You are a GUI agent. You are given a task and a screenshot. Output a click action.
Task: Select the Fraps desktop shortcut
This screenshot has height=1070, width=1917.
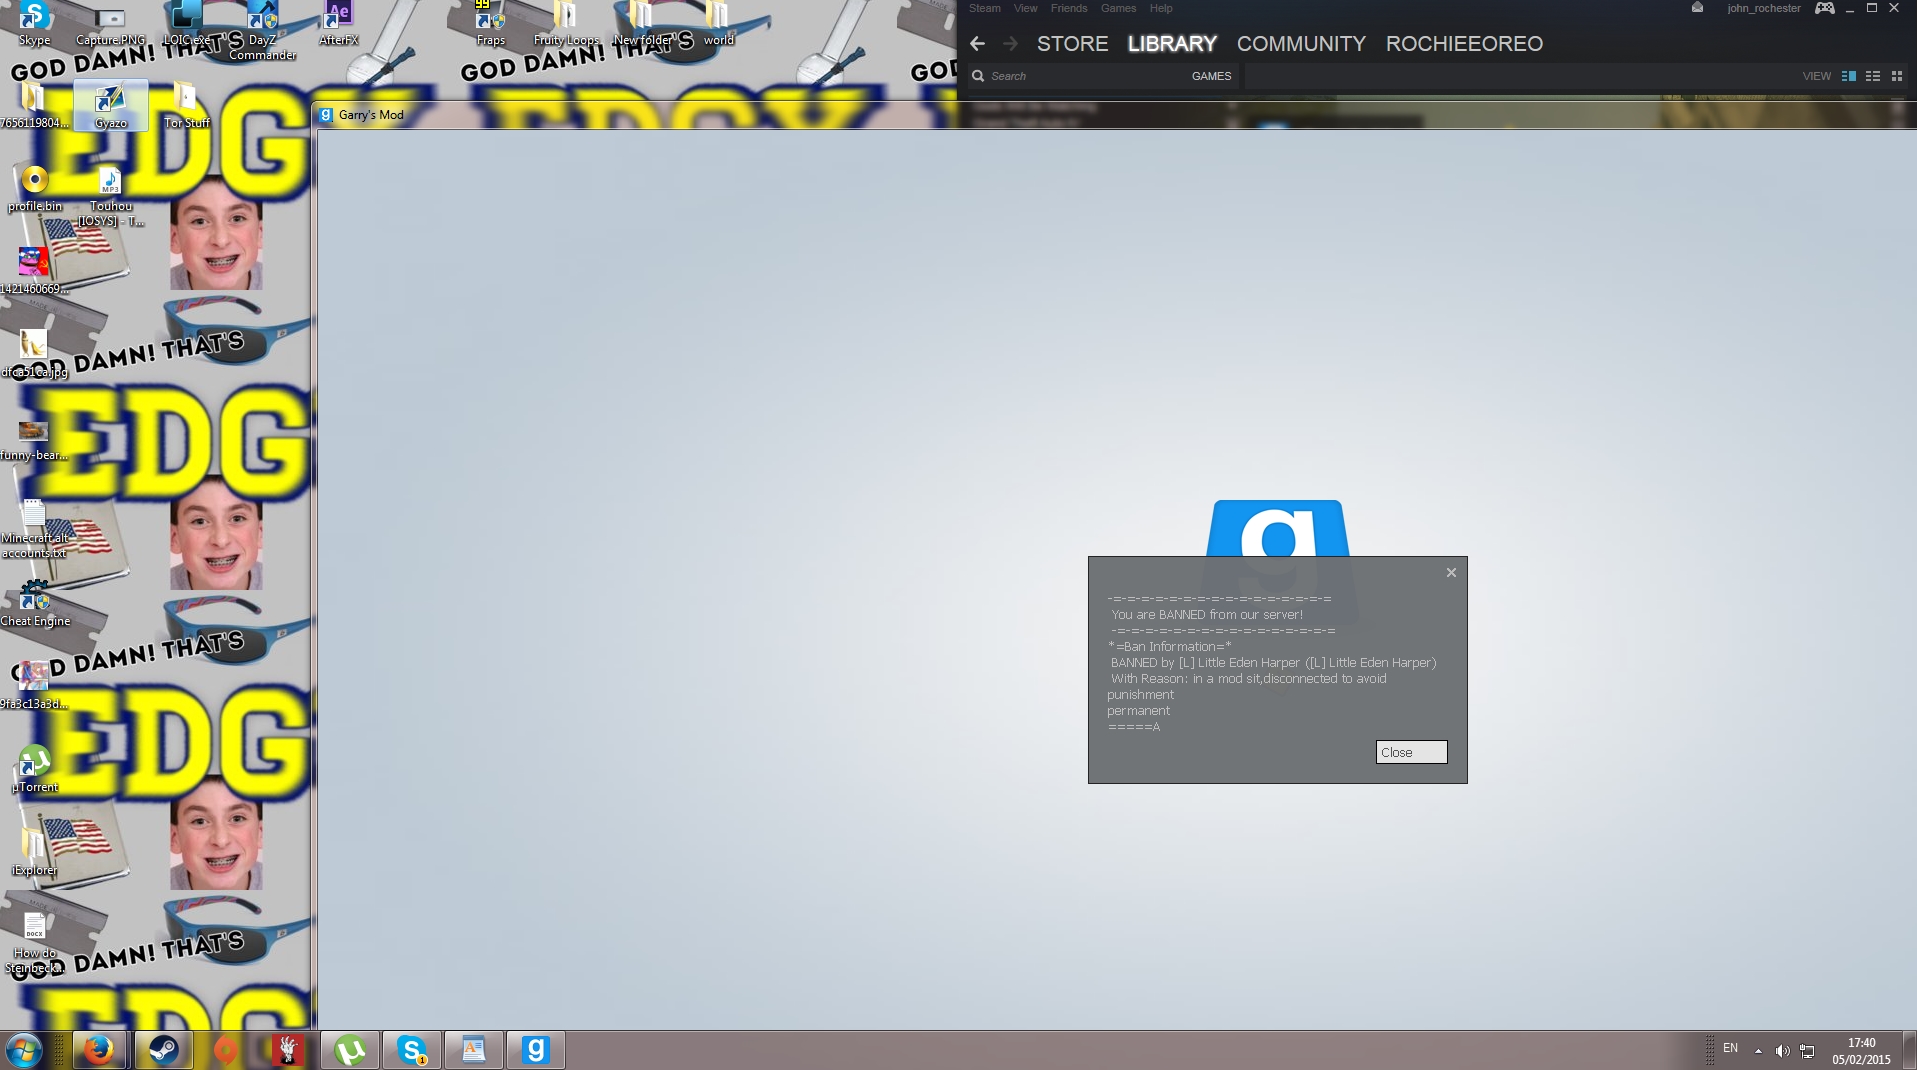[490, 24]
